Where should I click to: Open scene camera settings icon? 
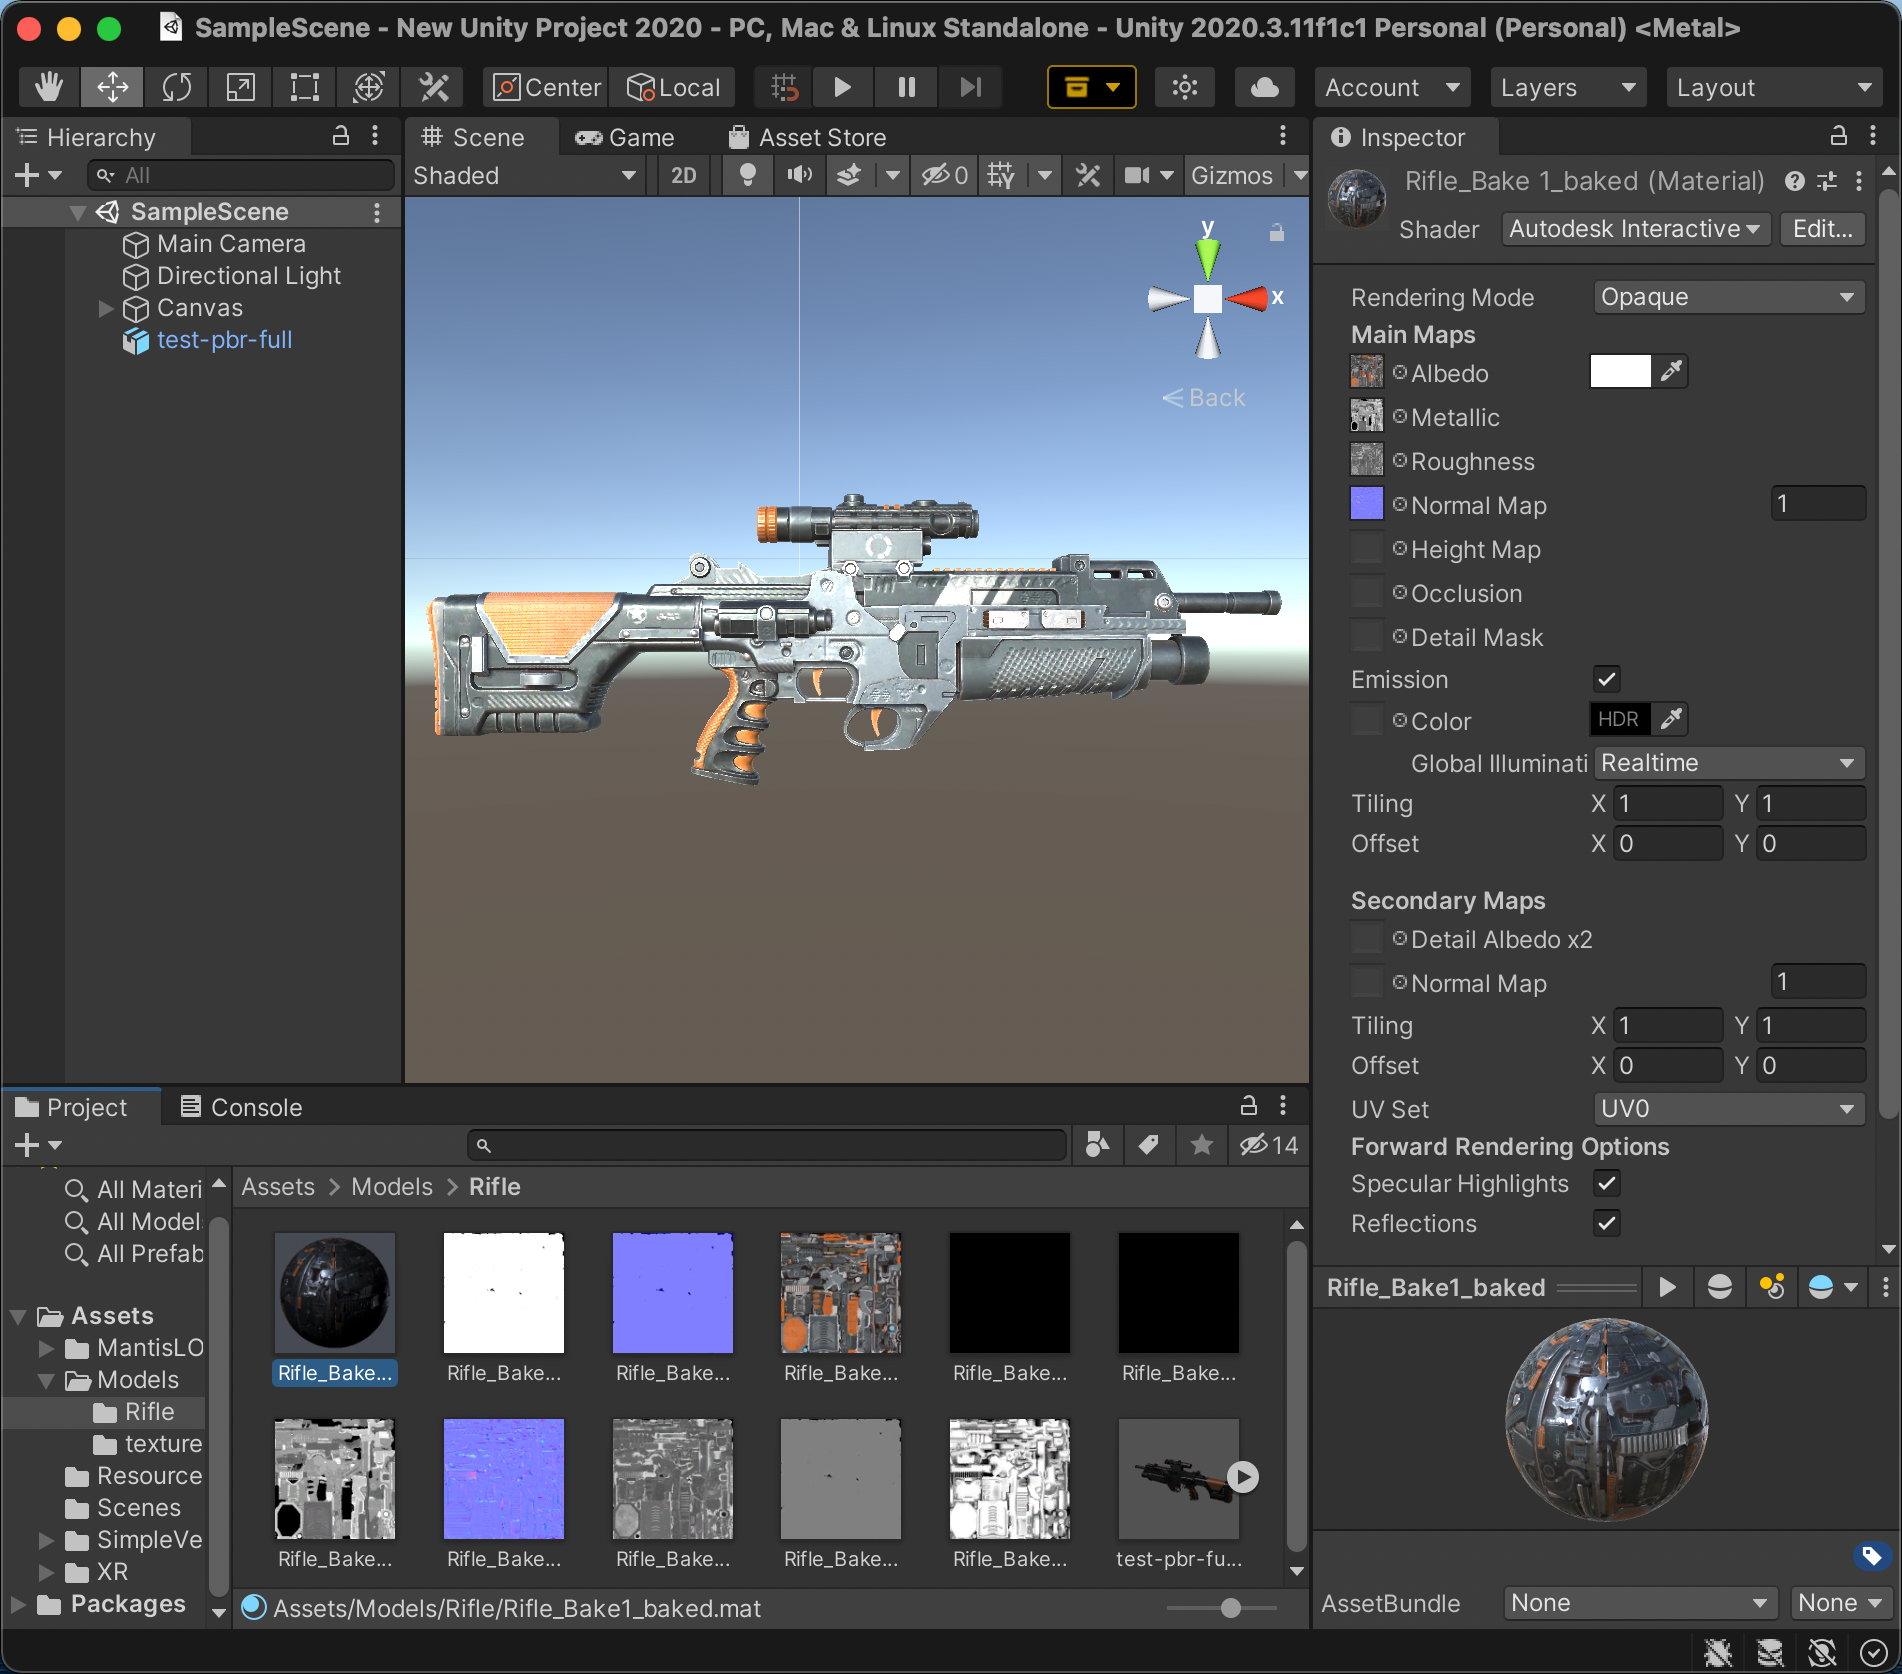[1137, 176]
